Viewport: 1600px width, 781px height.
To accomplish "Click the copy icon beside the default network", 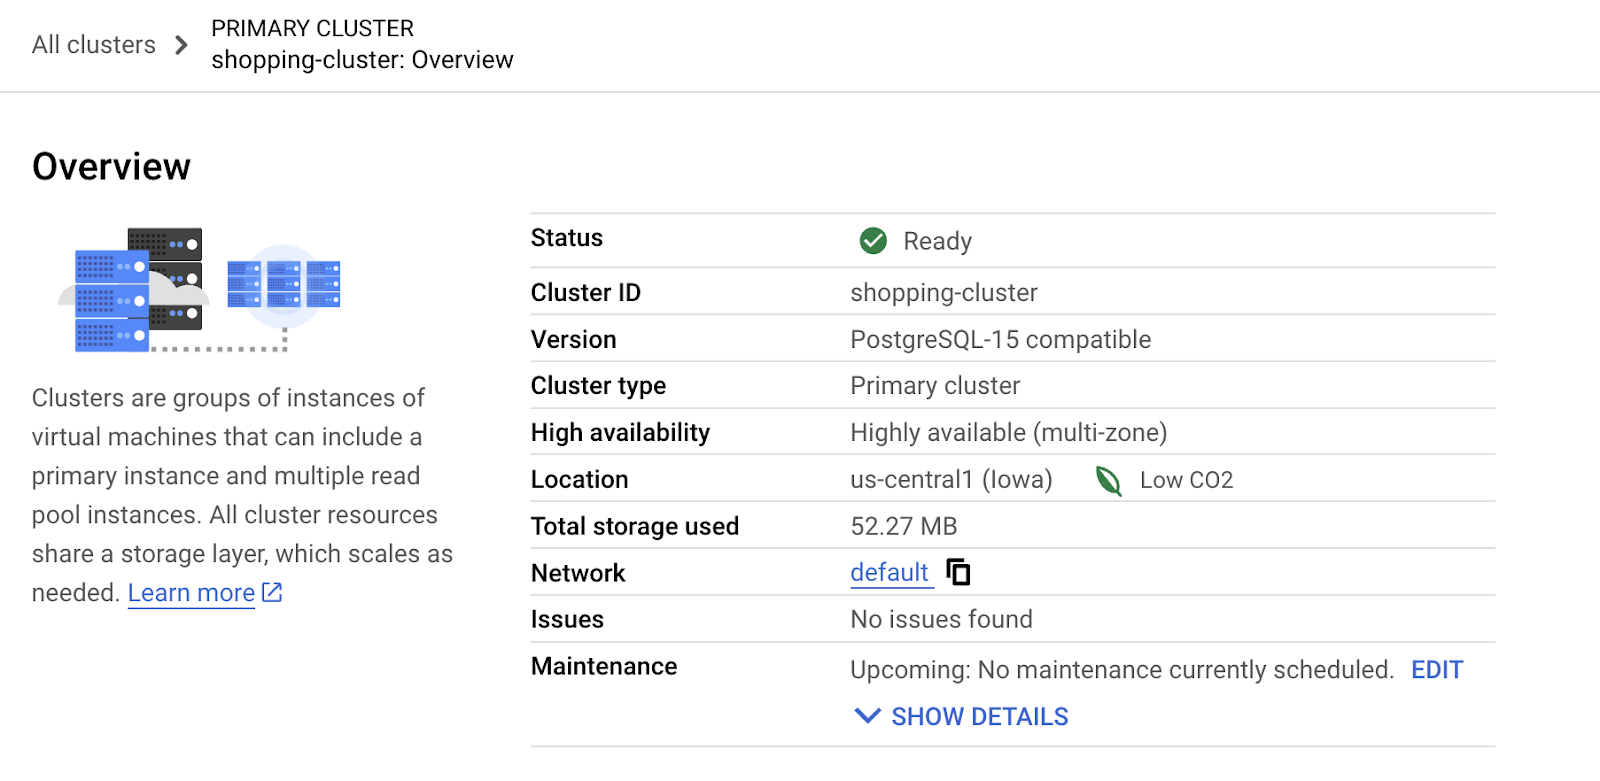I will (x=958, y=572).
